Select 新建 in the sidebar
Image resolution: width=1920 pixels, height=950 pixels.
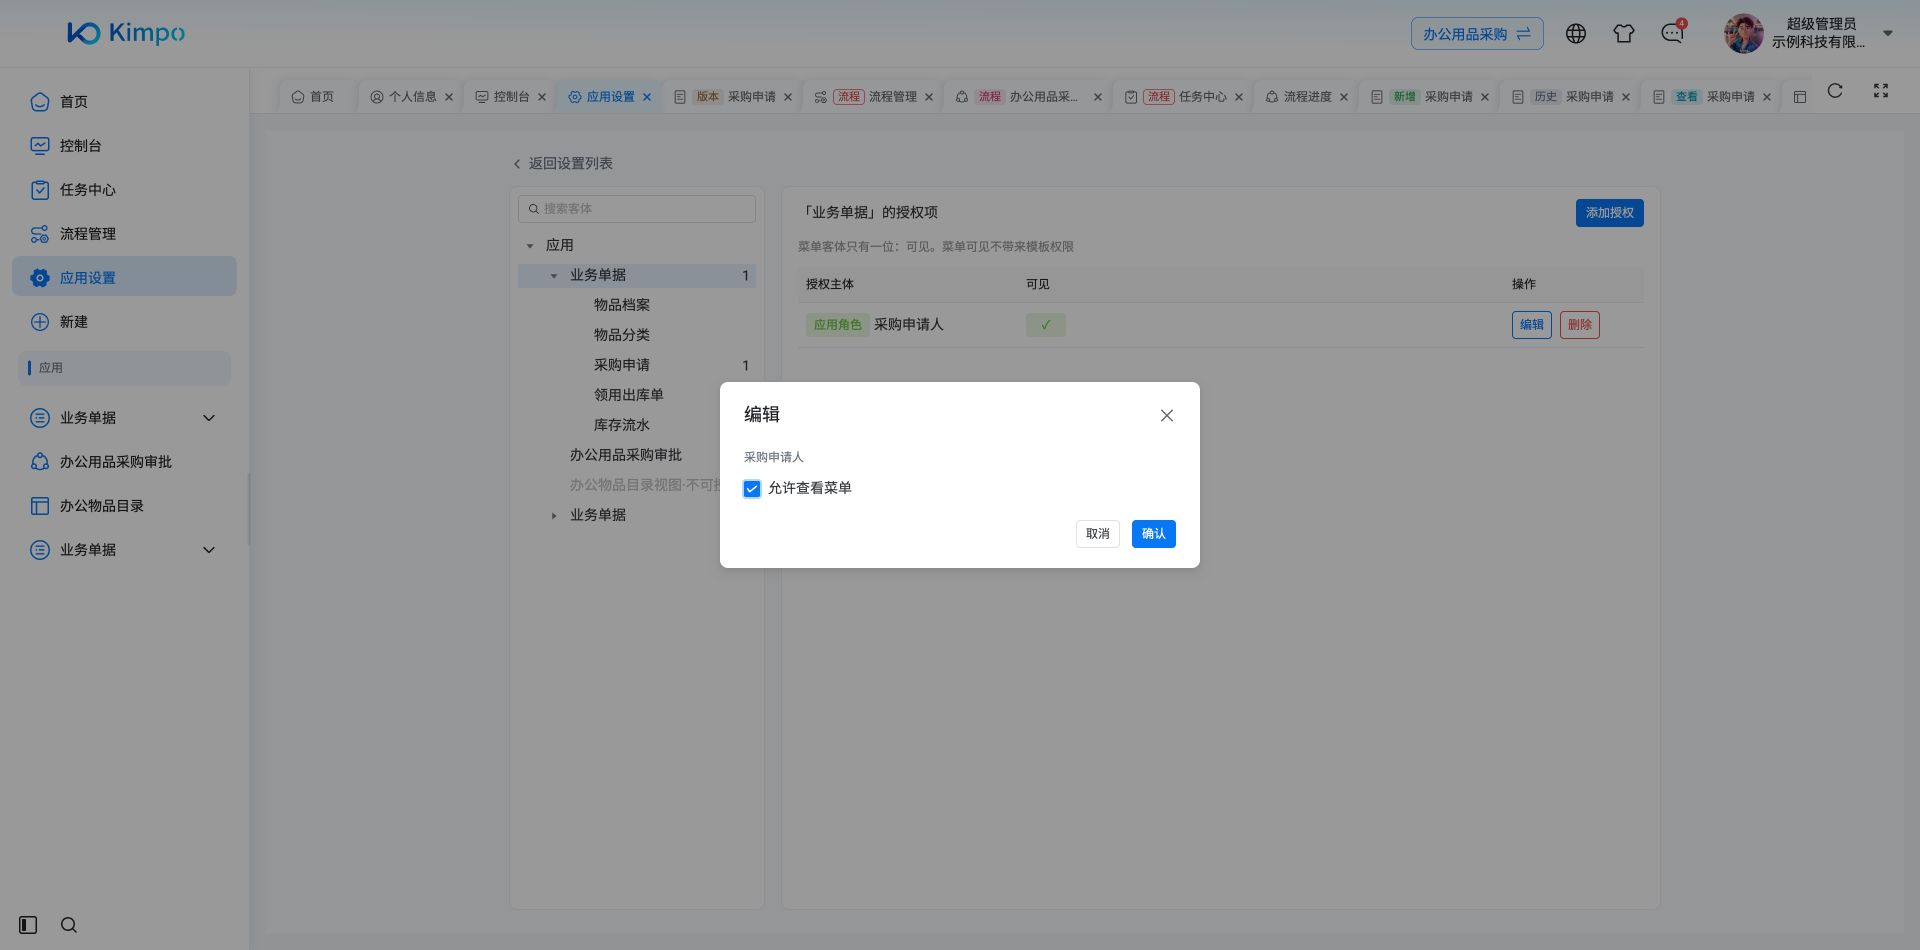pos(125,322)
